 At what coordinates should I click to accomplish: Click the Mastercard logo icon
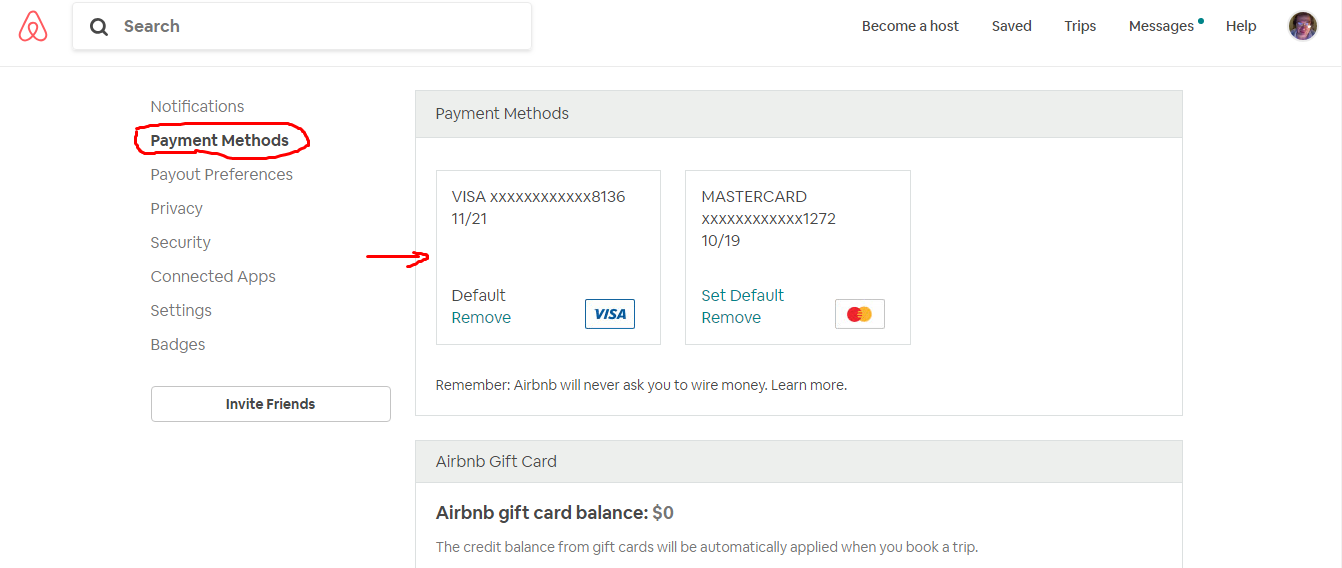click(x=859, y=314)
